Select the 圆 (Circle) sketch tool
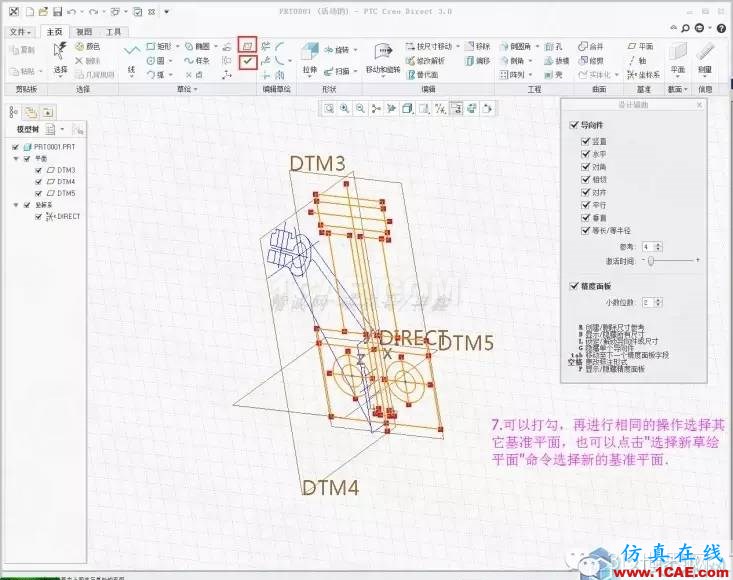Viewport: 733px width, 580px height. point(156,60)
